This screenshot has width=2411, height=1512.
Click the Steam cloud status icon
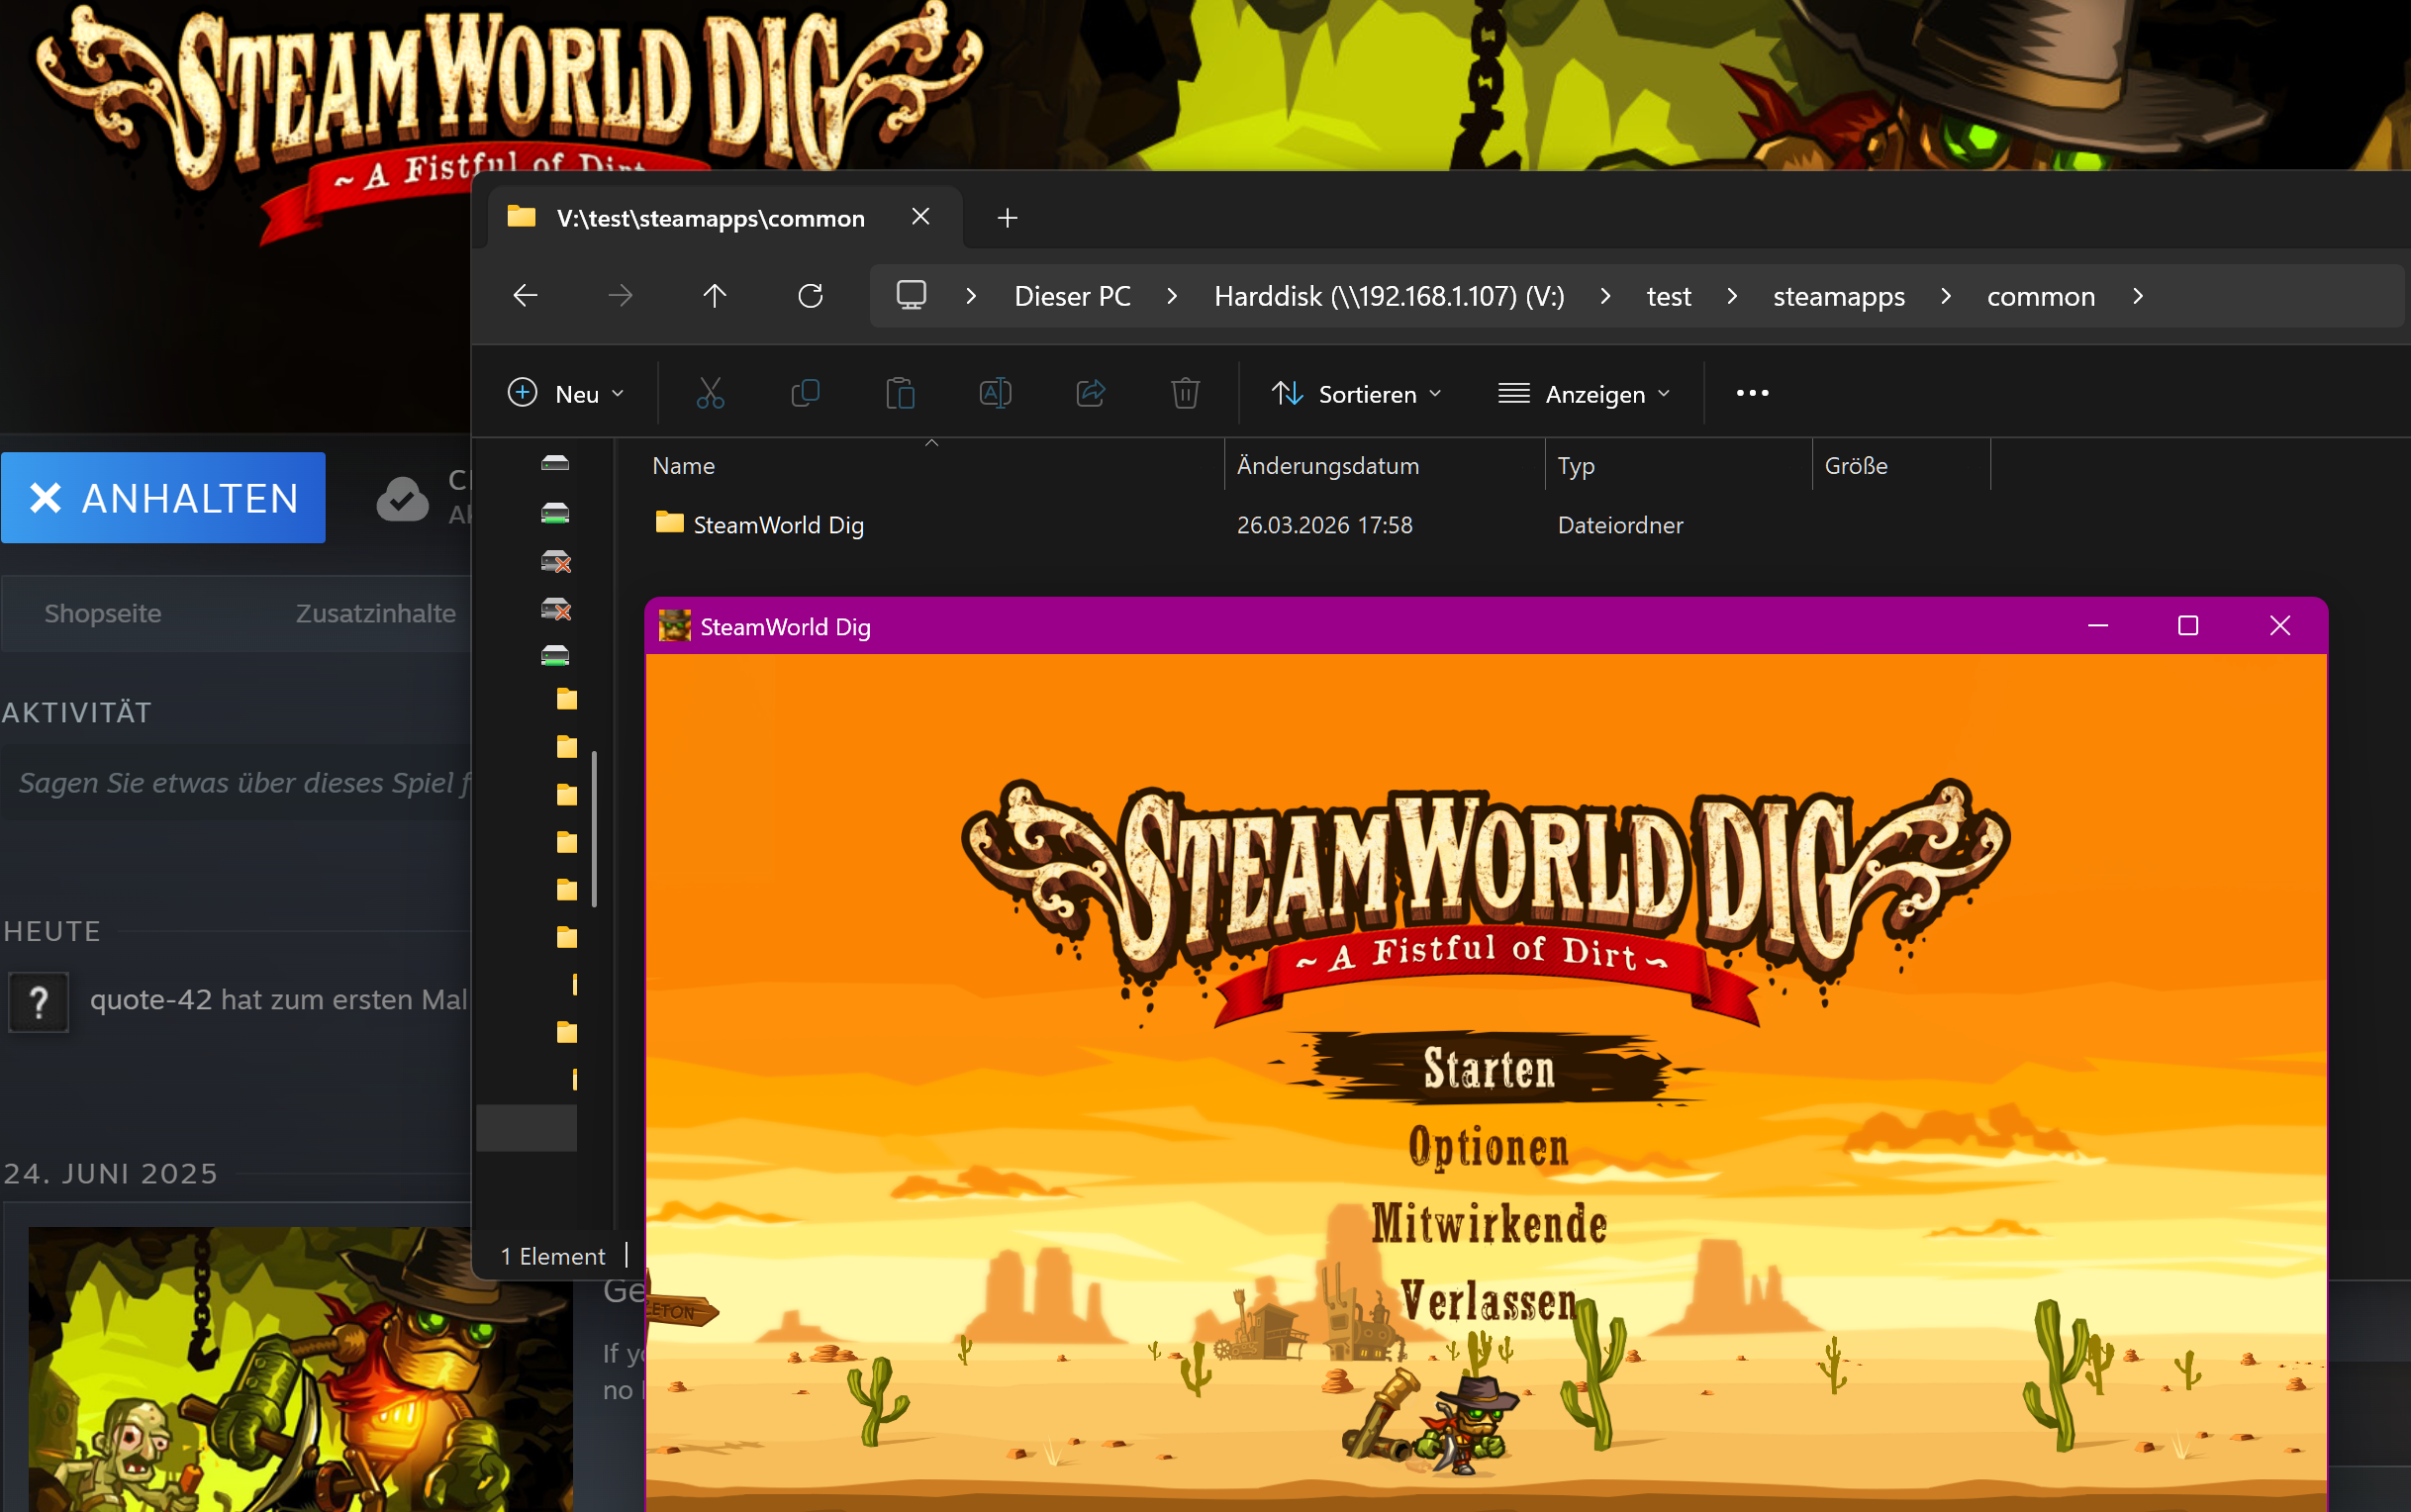(402, 498)
